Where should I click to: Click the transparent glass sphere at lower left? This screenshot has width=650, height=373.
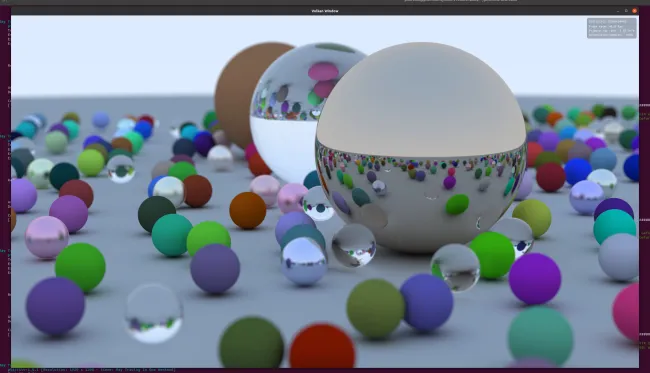point(153,313)
